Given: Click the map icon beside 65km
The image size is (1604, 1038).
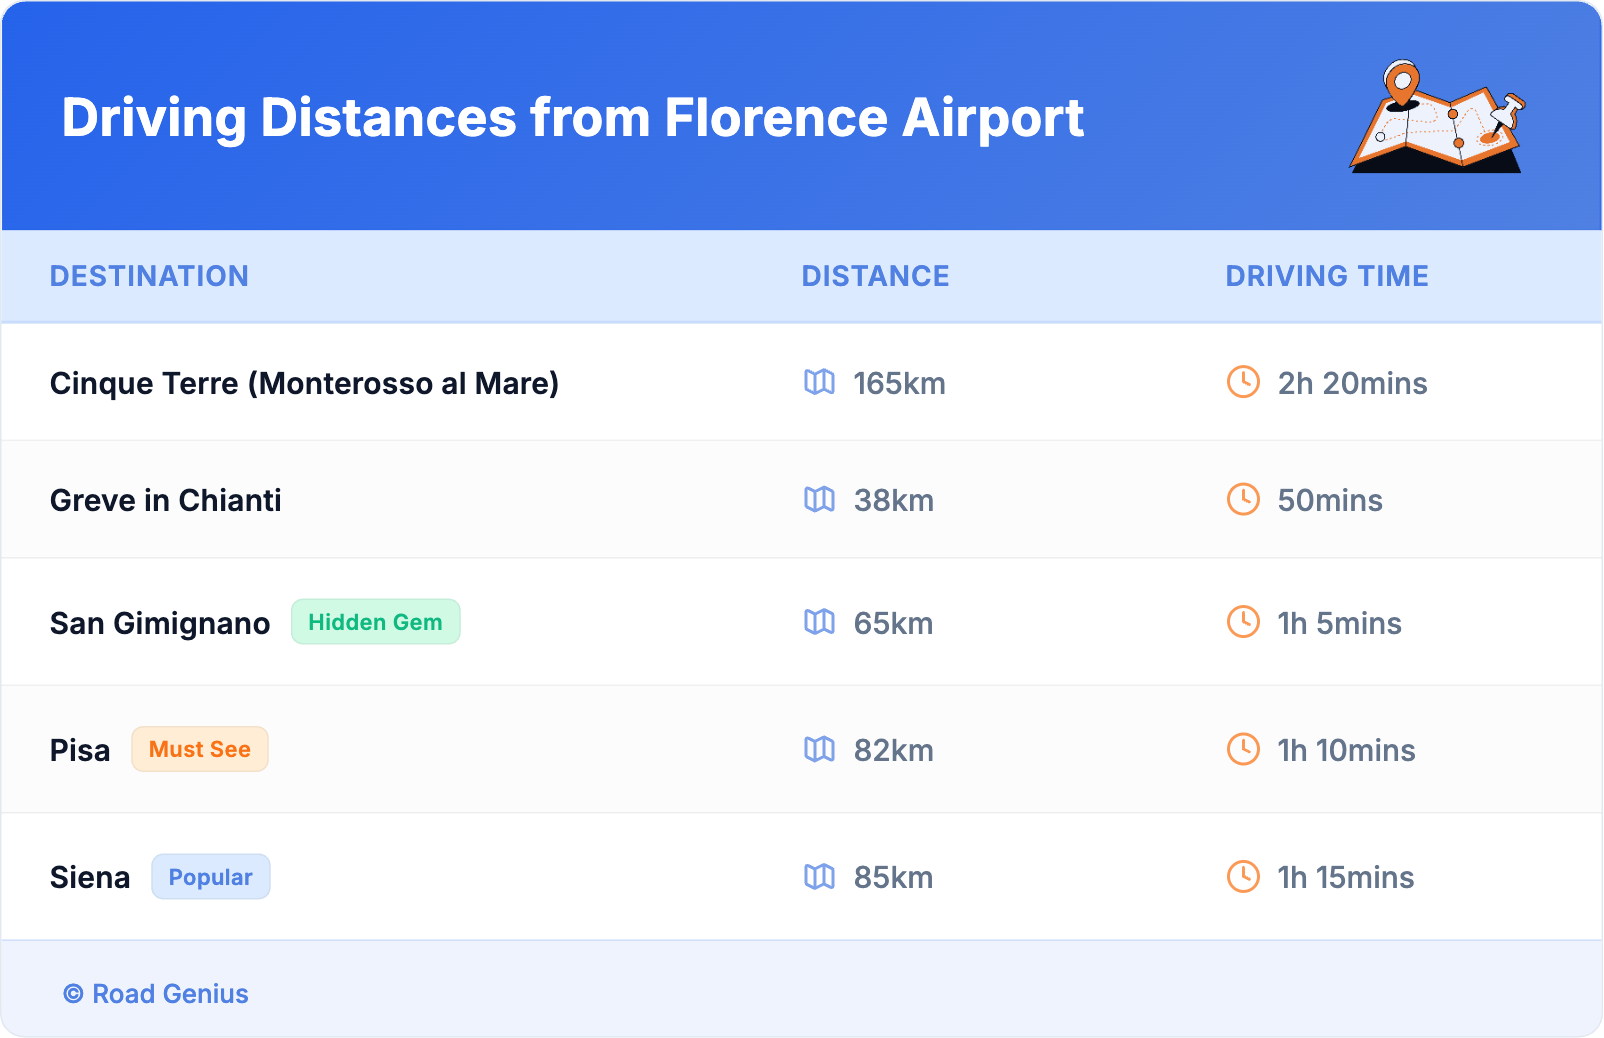Looking at the screenshot, I should coord(819,622).
